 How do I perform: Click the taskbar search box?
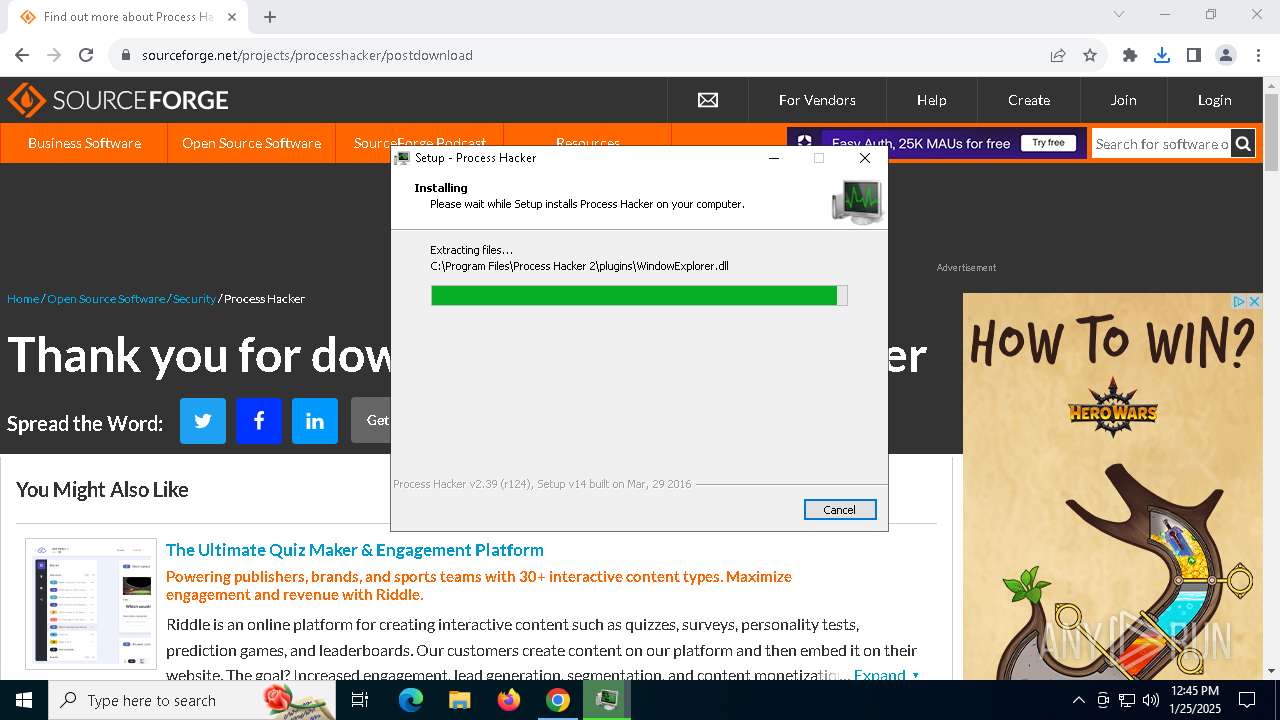(x=191, y=700)
